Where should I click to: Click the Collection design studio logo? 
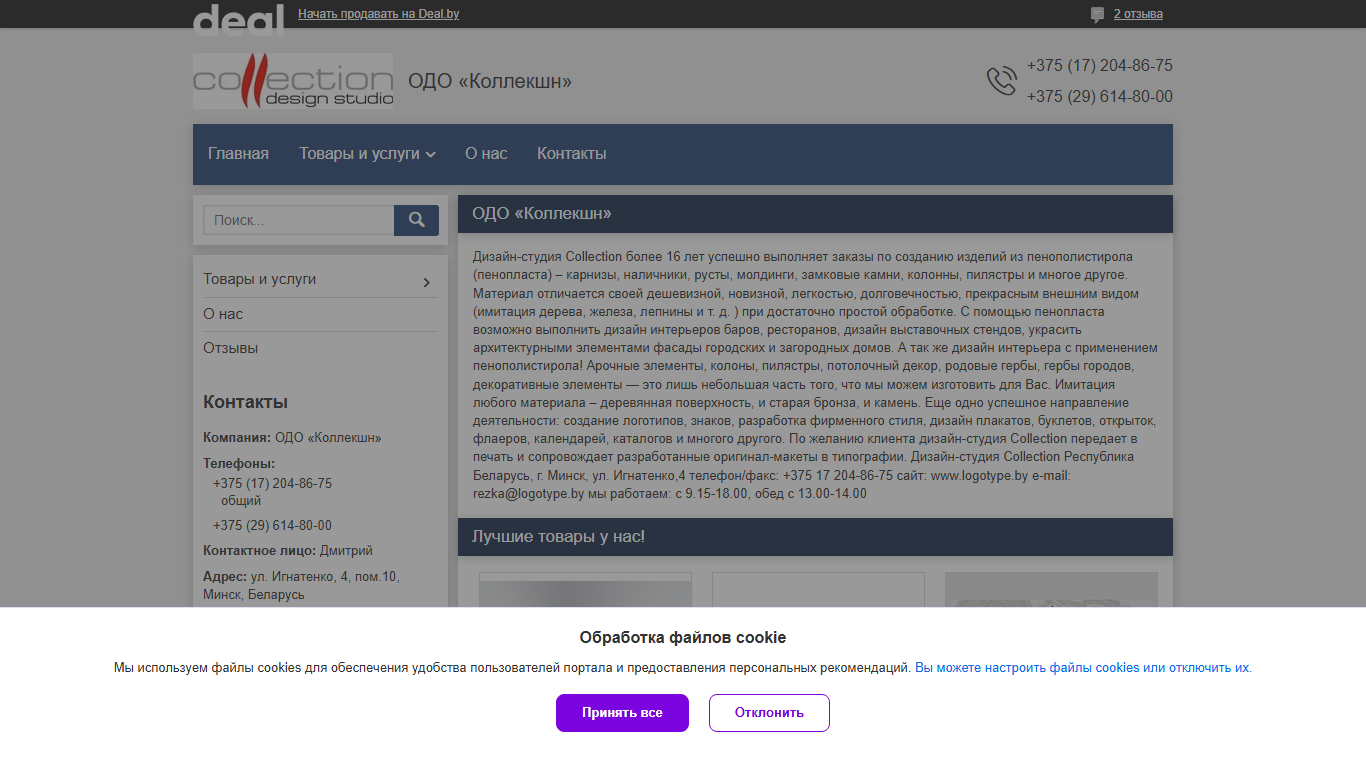click(293, 81)
